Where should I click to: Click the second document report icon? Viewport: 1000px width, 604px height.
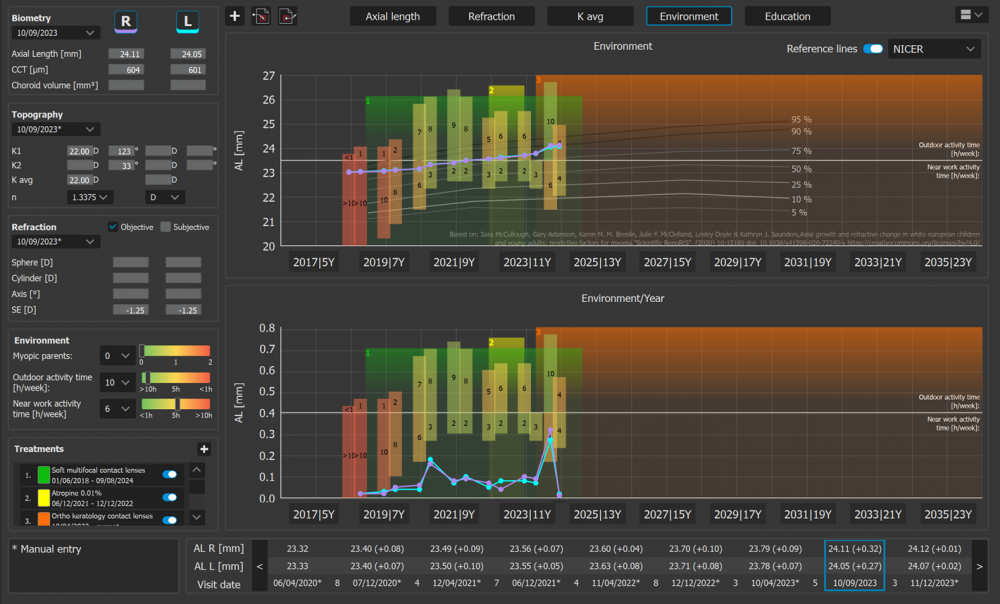point(287,16)
